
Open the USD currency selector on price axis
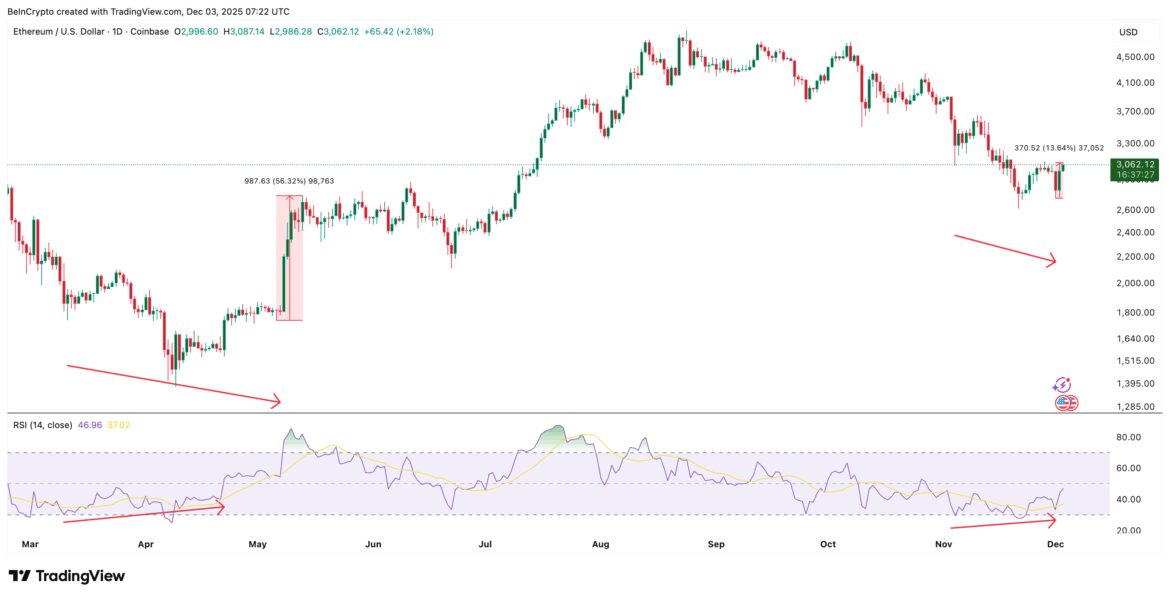(x=1128, y=32)
